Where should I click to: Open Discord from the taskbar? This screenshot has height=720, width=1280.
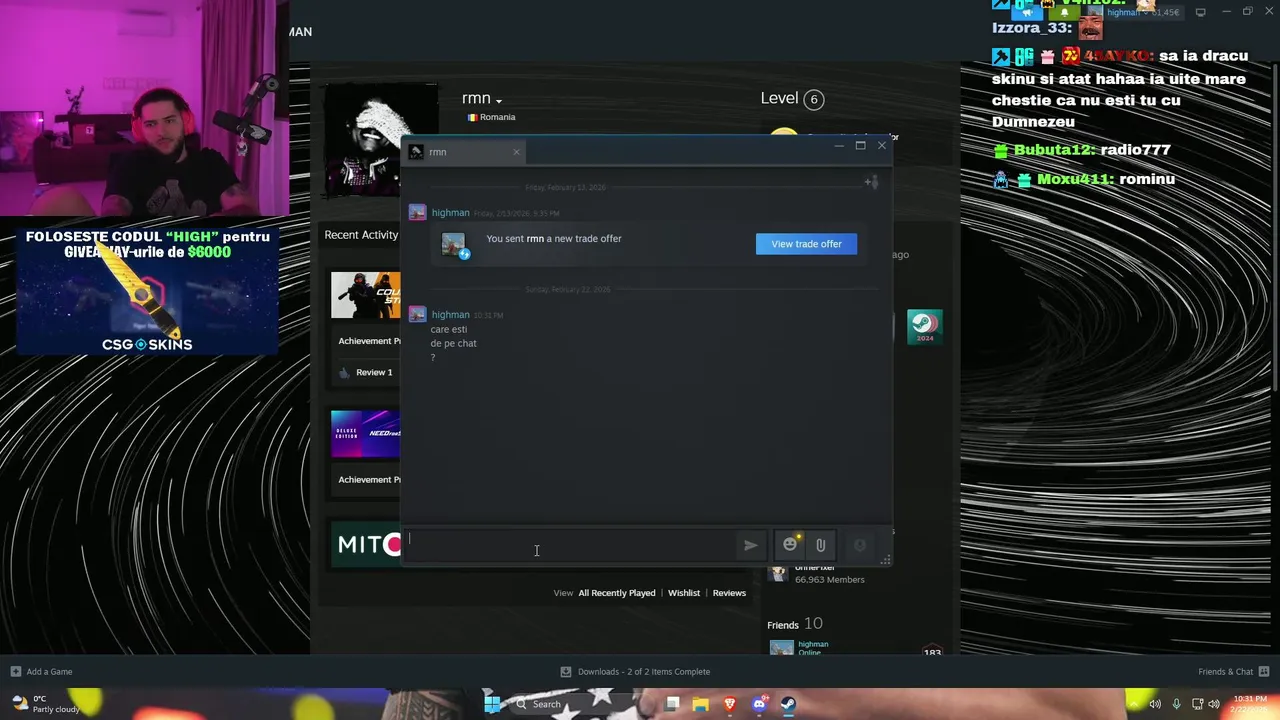pyautogui.click(x=759, y=704)
